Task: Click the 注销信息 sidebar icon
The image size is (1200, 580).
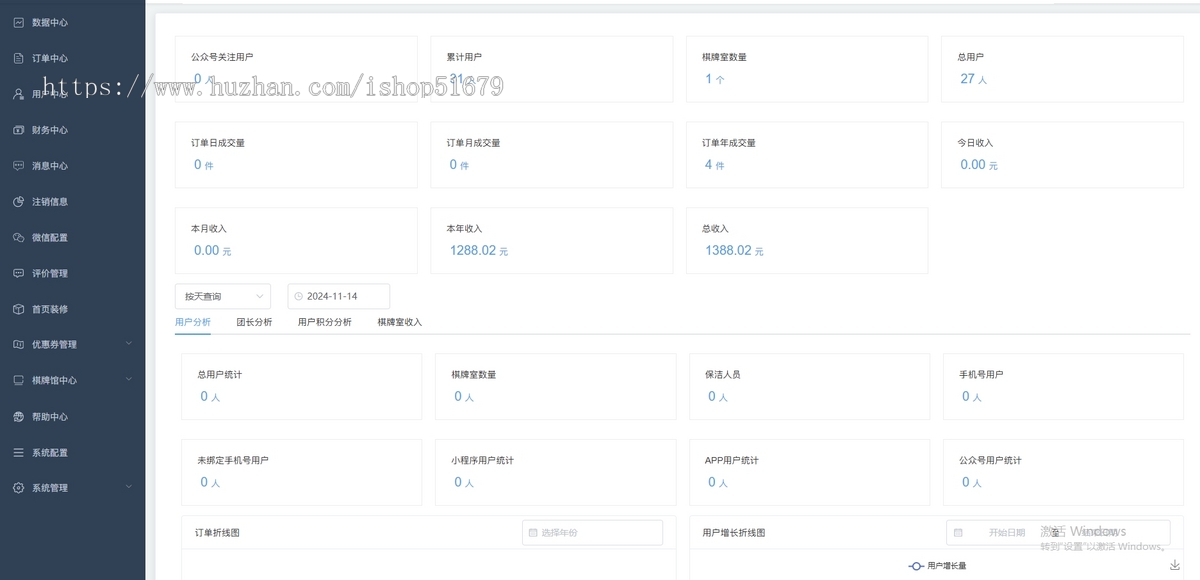Action: point(18,202)
